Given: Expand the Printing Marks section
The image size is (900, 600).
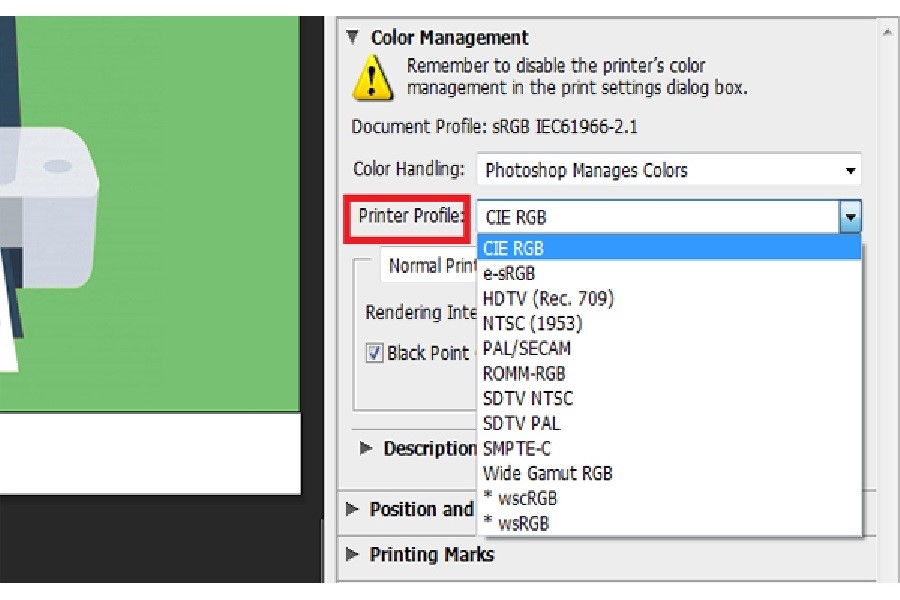Looking at the screenshot, I should [352, 554].
